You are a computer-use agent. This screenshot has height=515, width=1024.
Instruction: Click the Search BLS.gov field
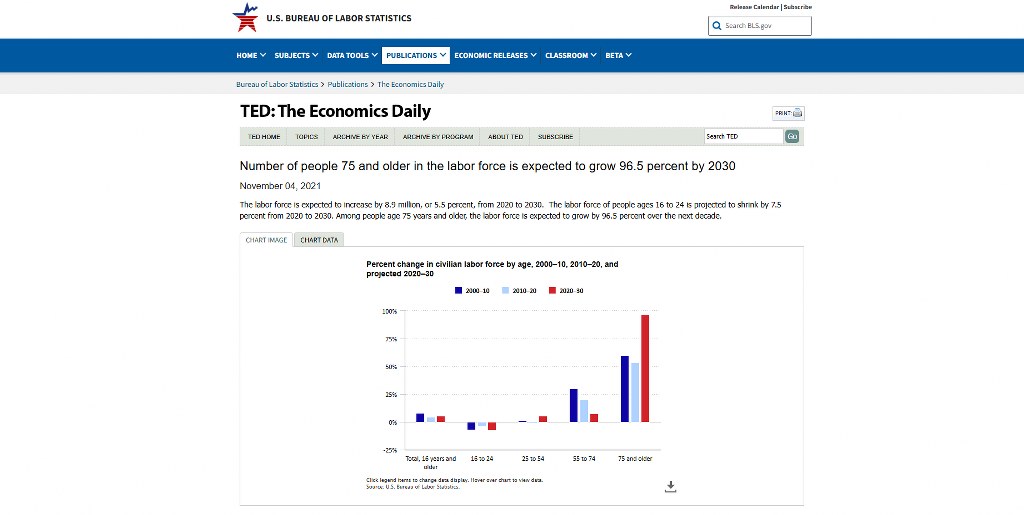(x=760, y=26)
